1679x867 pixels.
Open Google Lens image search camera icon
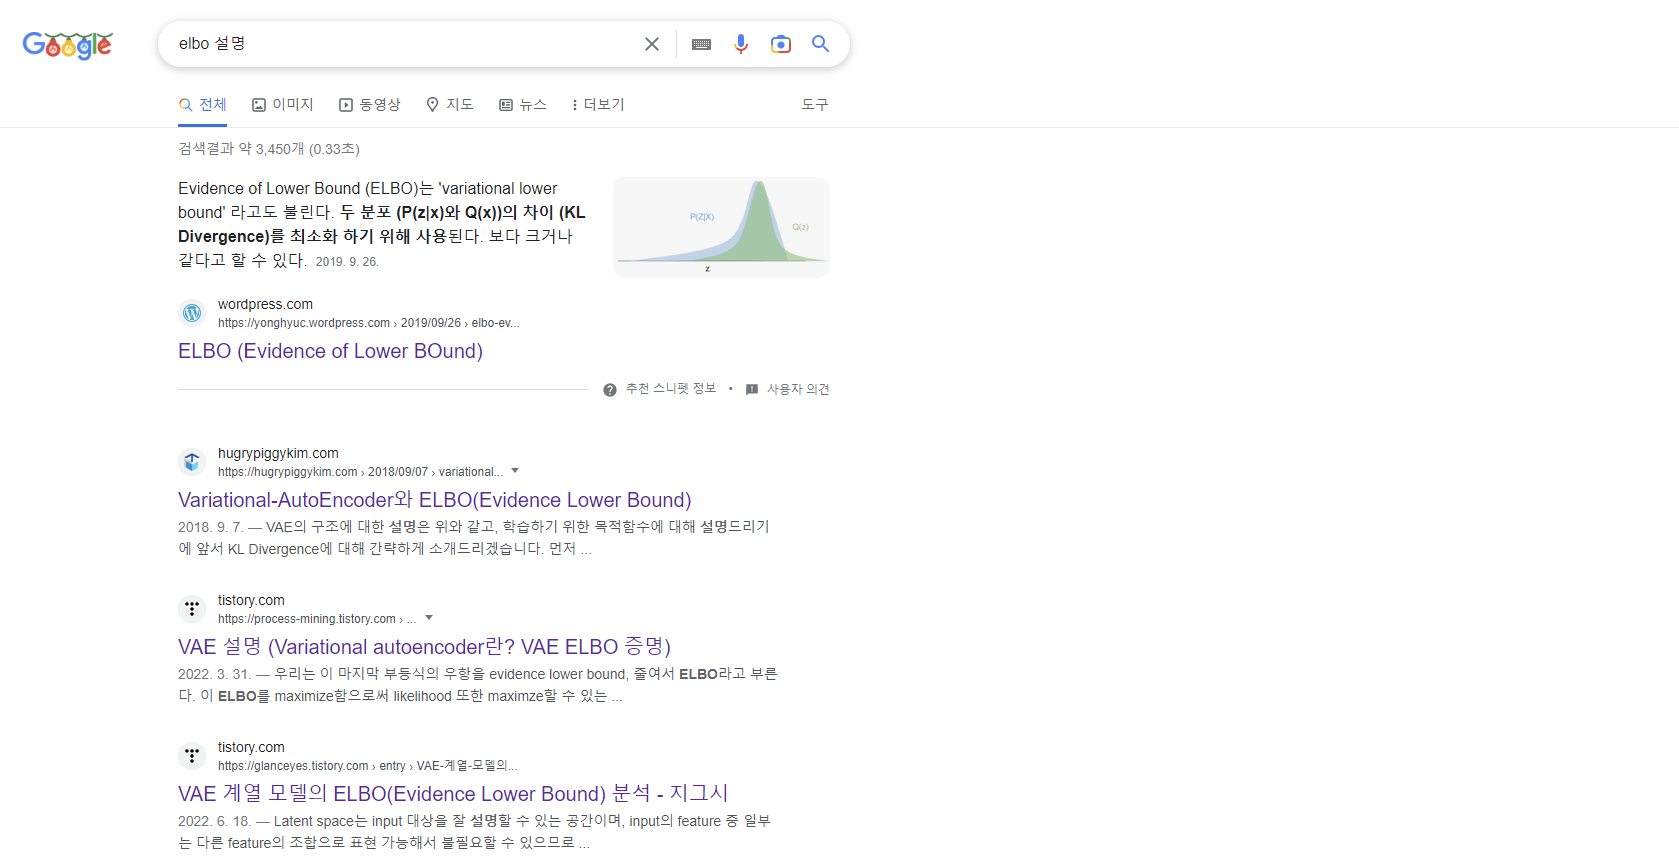pos(781,44)
